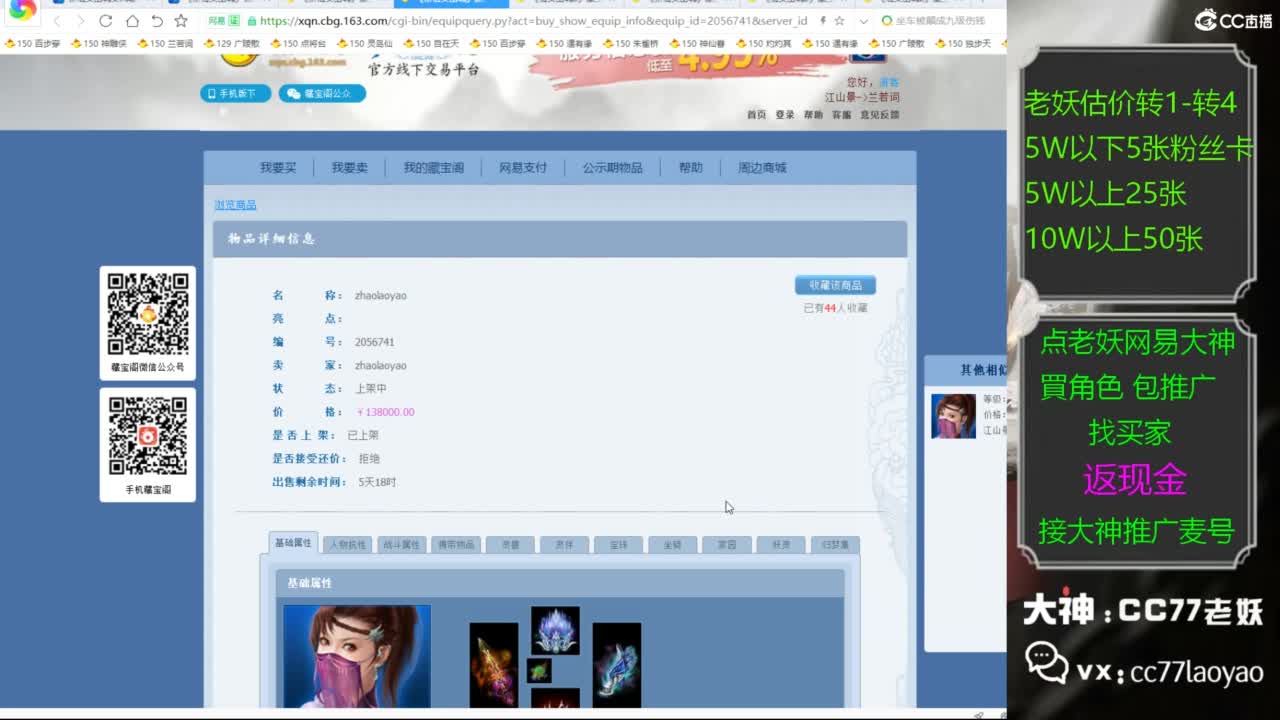This screenshot has width=1280, height=720.
Task: Open the 150 神仙眷 bookmark
Action: 697,44
